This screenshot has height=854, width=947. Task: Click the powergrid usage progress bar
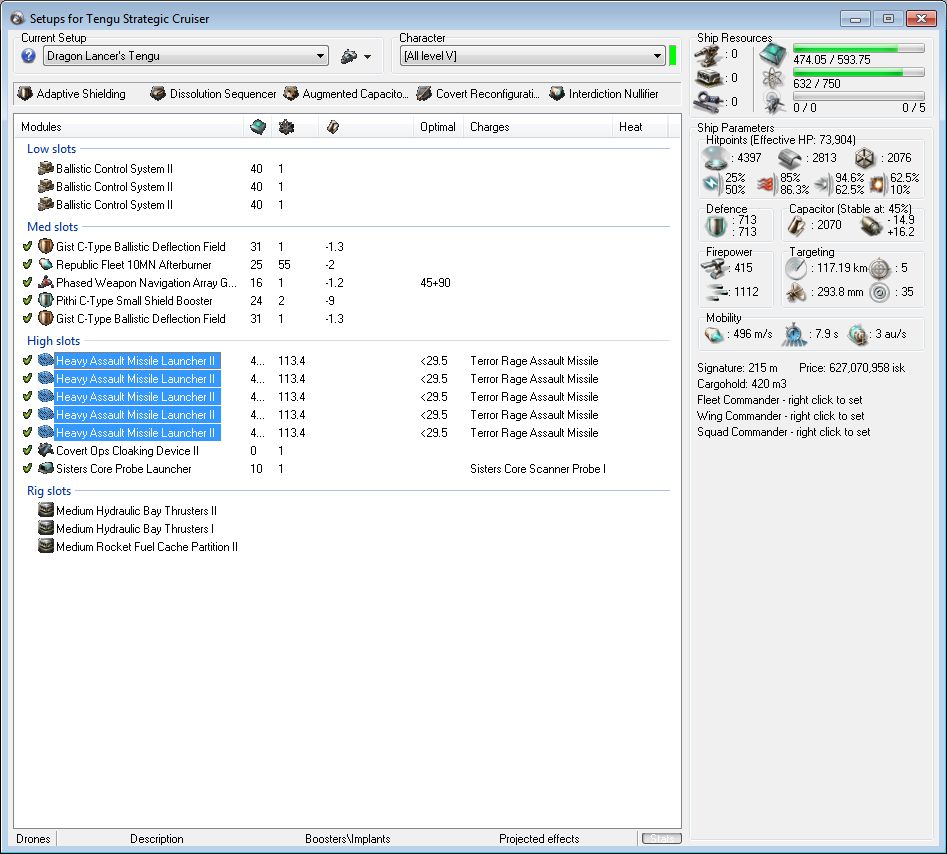[x=858, y=72]
